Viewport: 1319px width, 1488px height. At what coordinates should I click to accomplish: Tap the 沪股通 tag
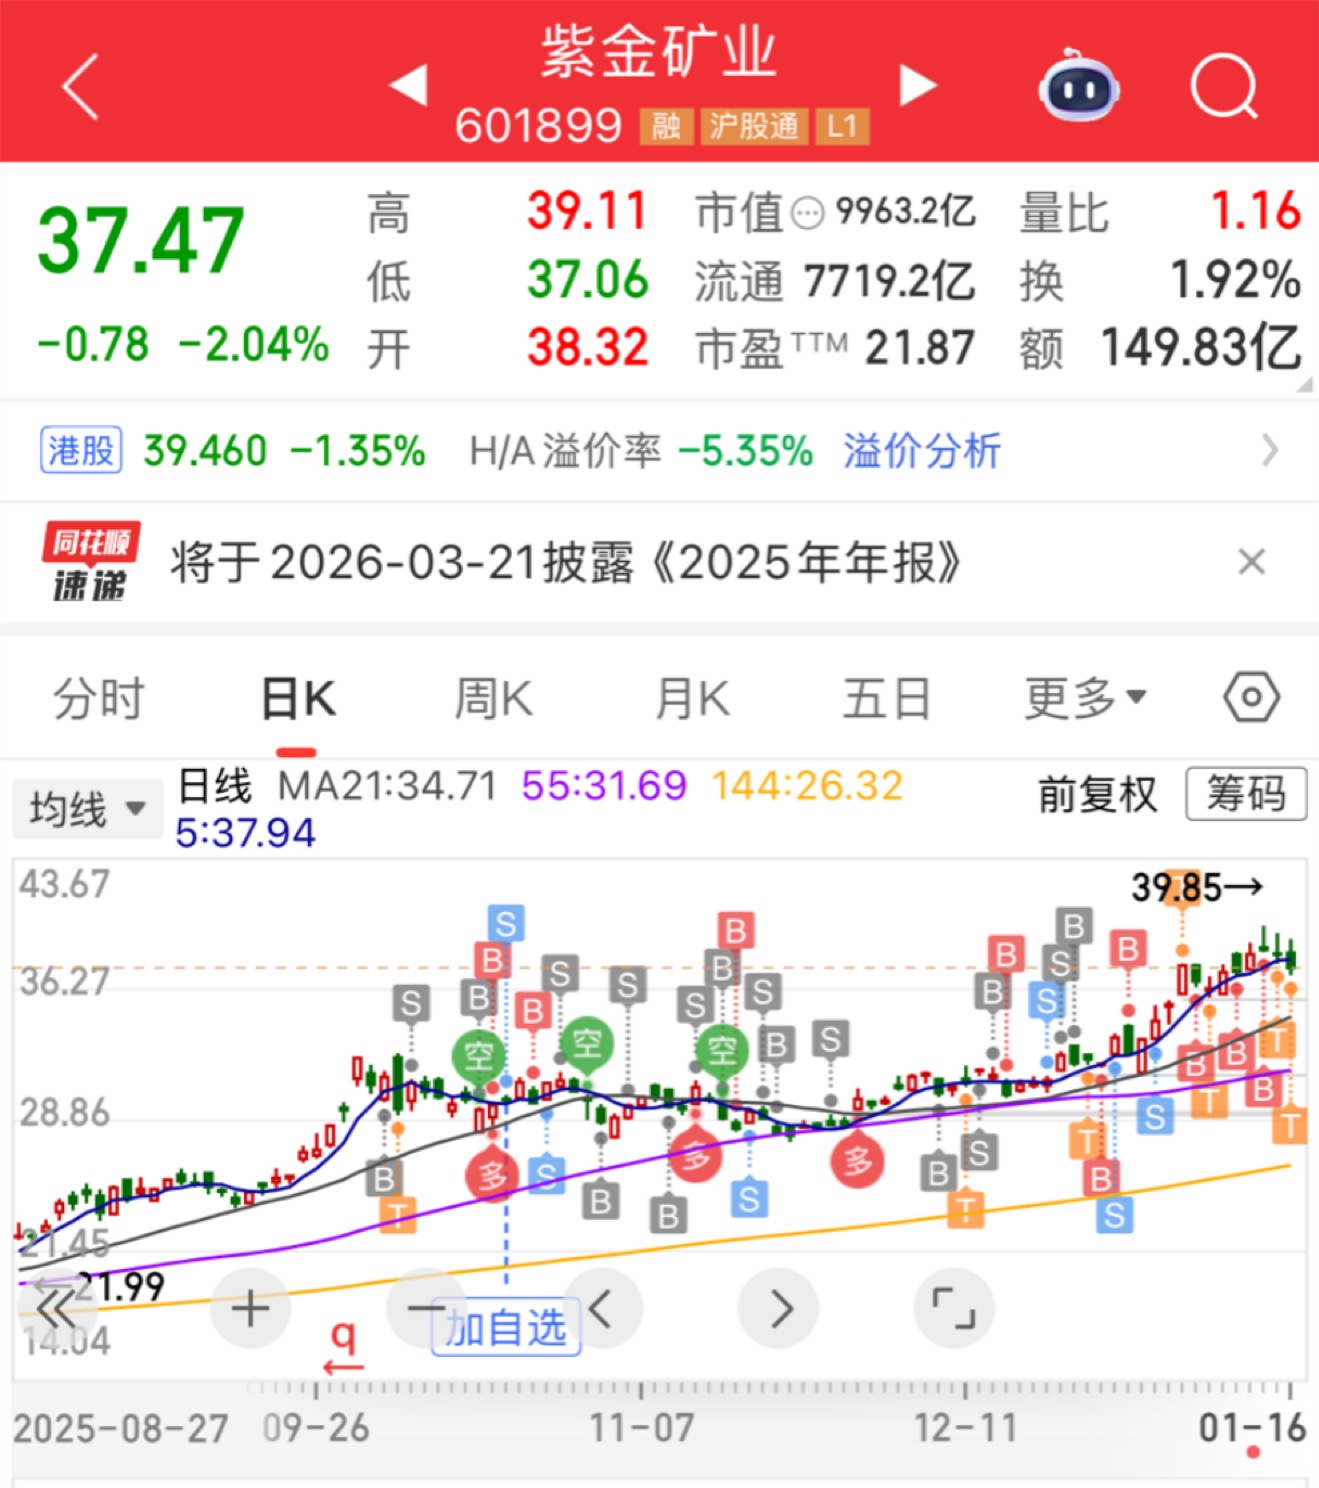coord(754,126)
